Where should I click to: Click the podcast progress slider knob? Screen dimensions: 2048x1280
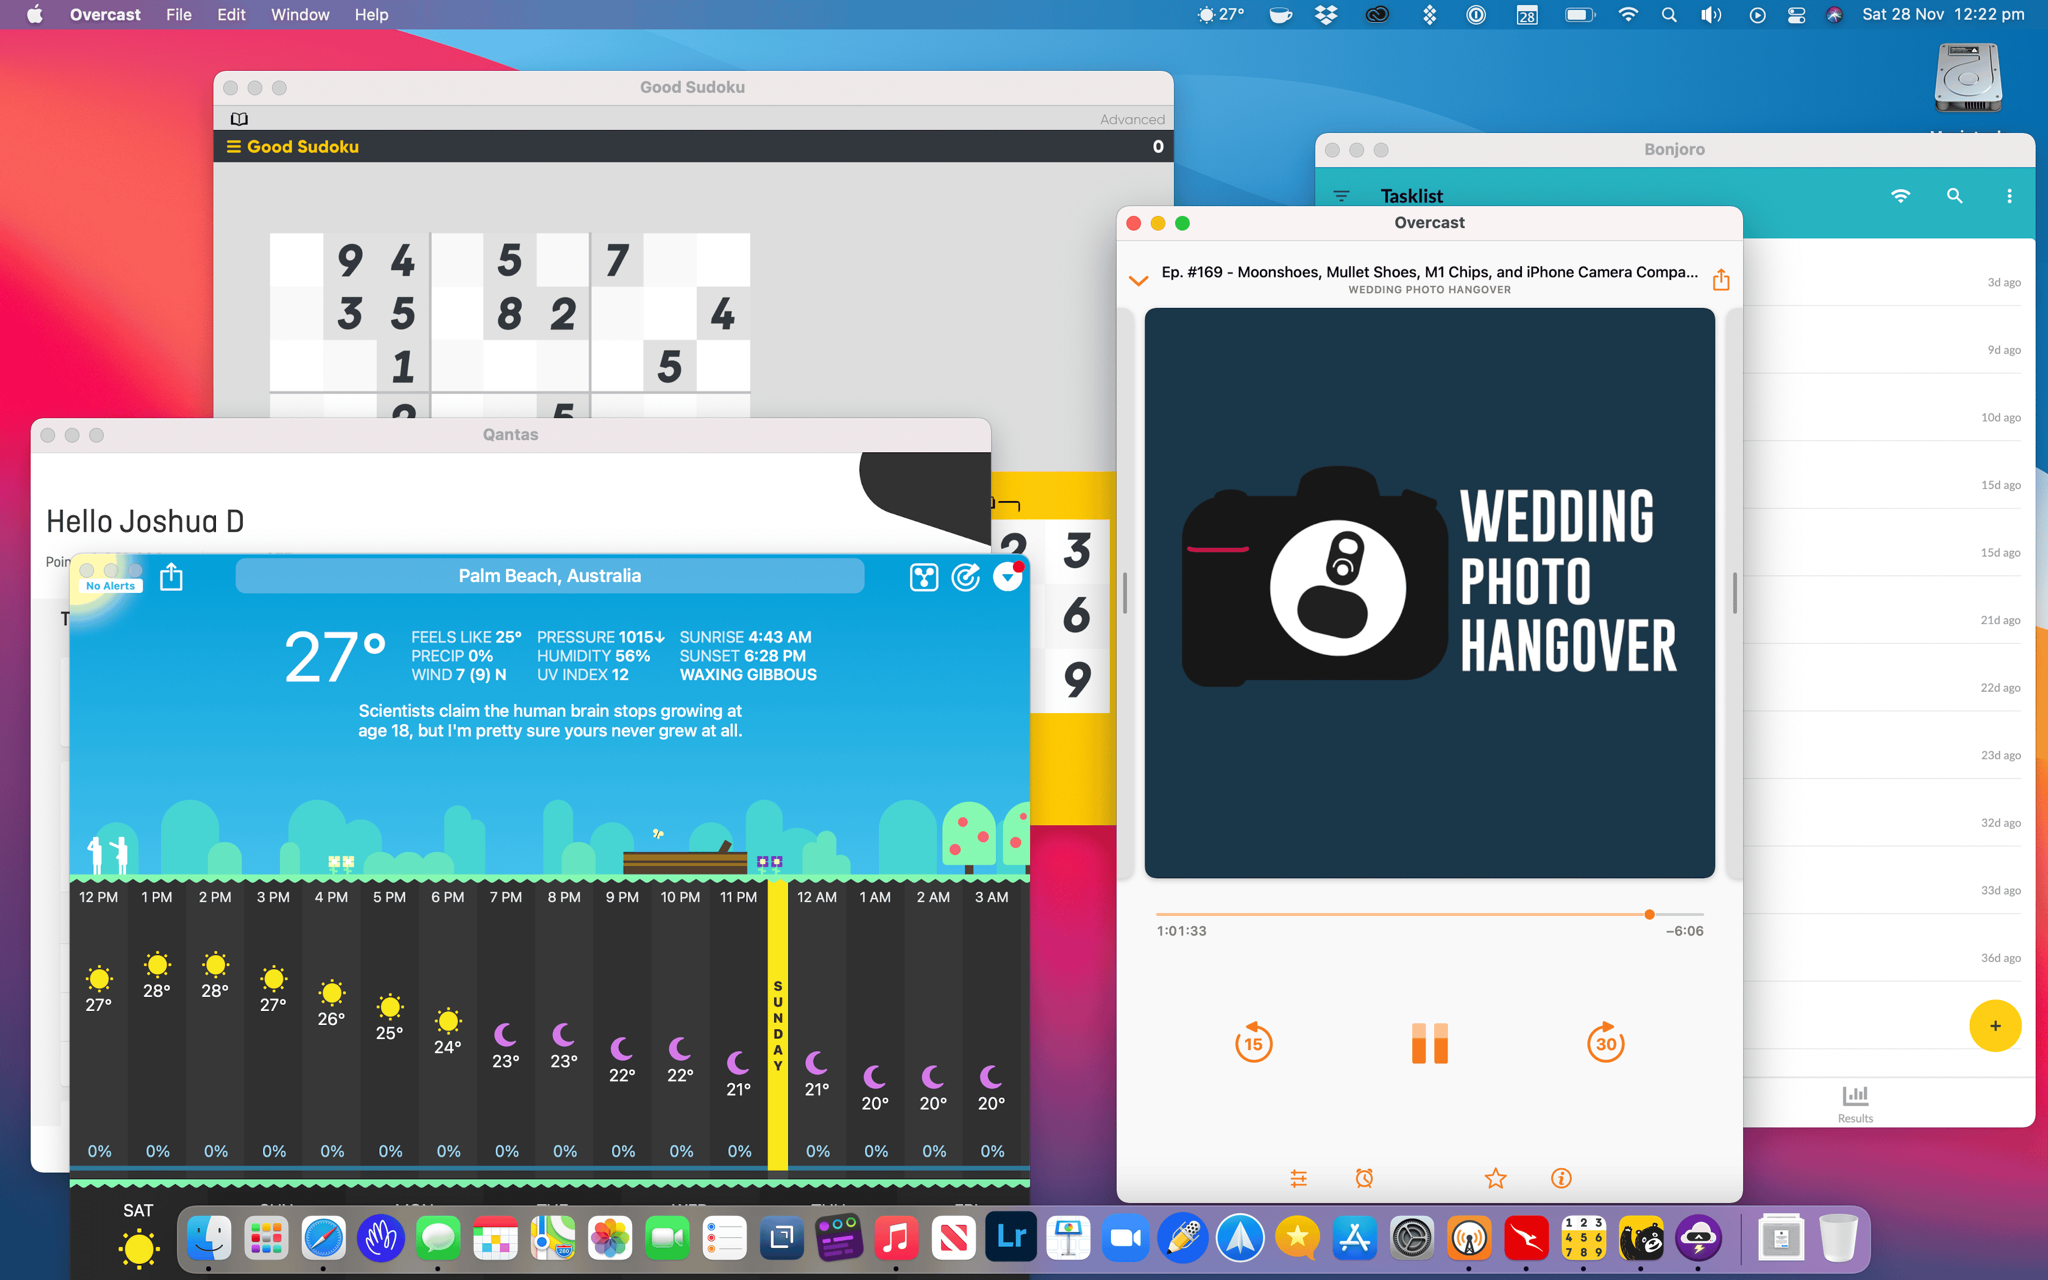tap(1649, 914)
